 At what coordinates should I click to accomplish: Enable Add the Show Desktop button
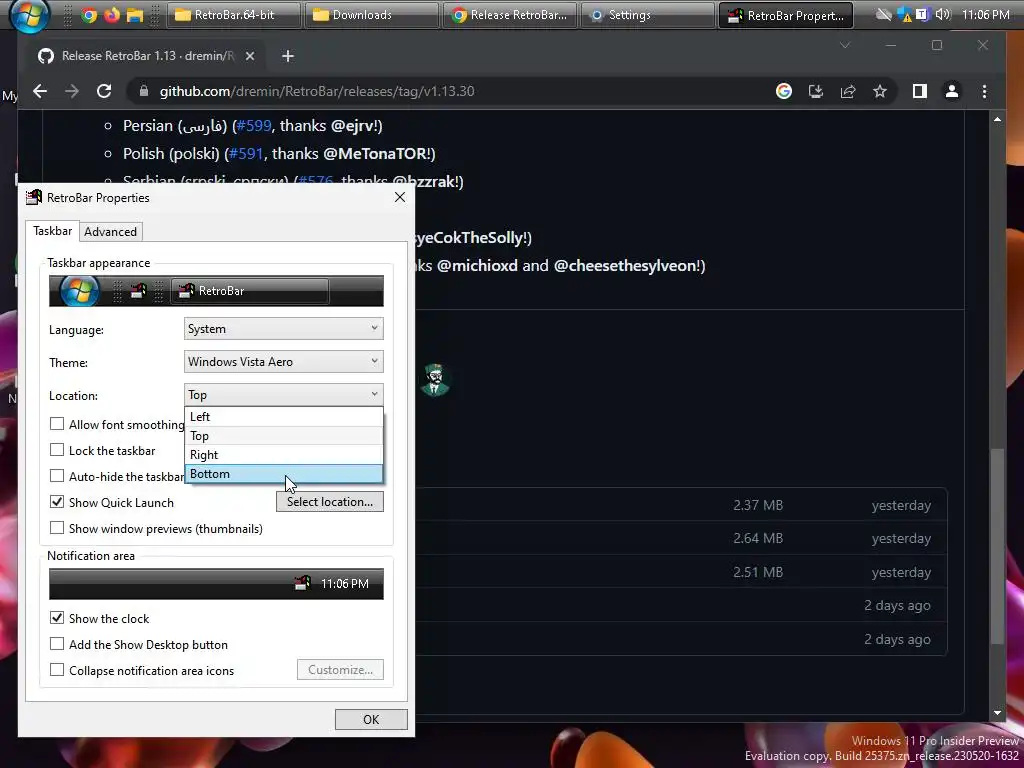pyautogui.click(x=57, y=644)
